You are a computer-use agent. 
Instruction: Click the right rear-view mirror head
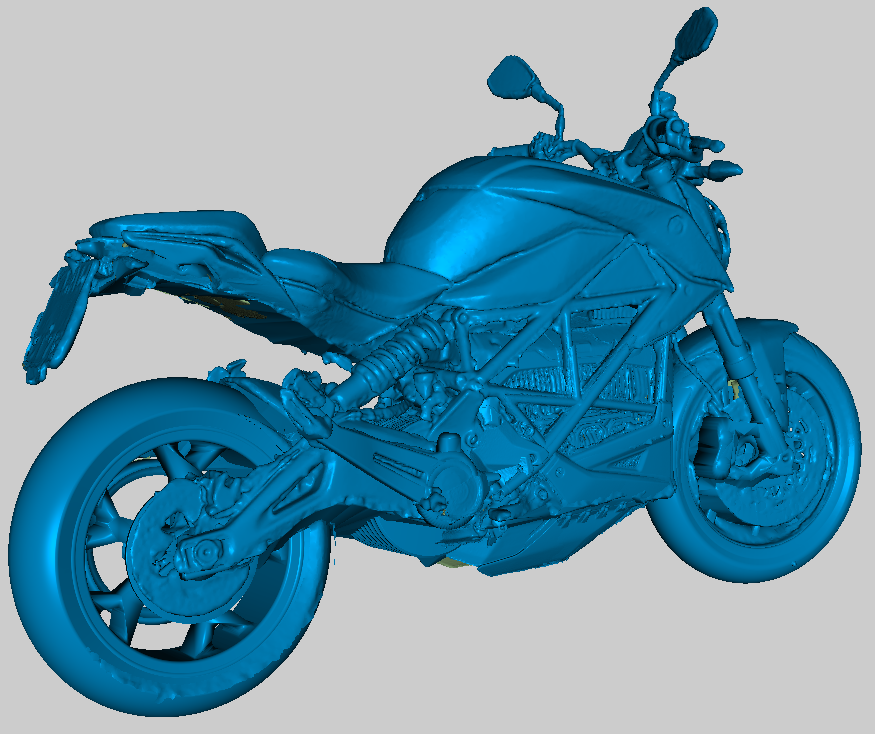pos(693,32)
